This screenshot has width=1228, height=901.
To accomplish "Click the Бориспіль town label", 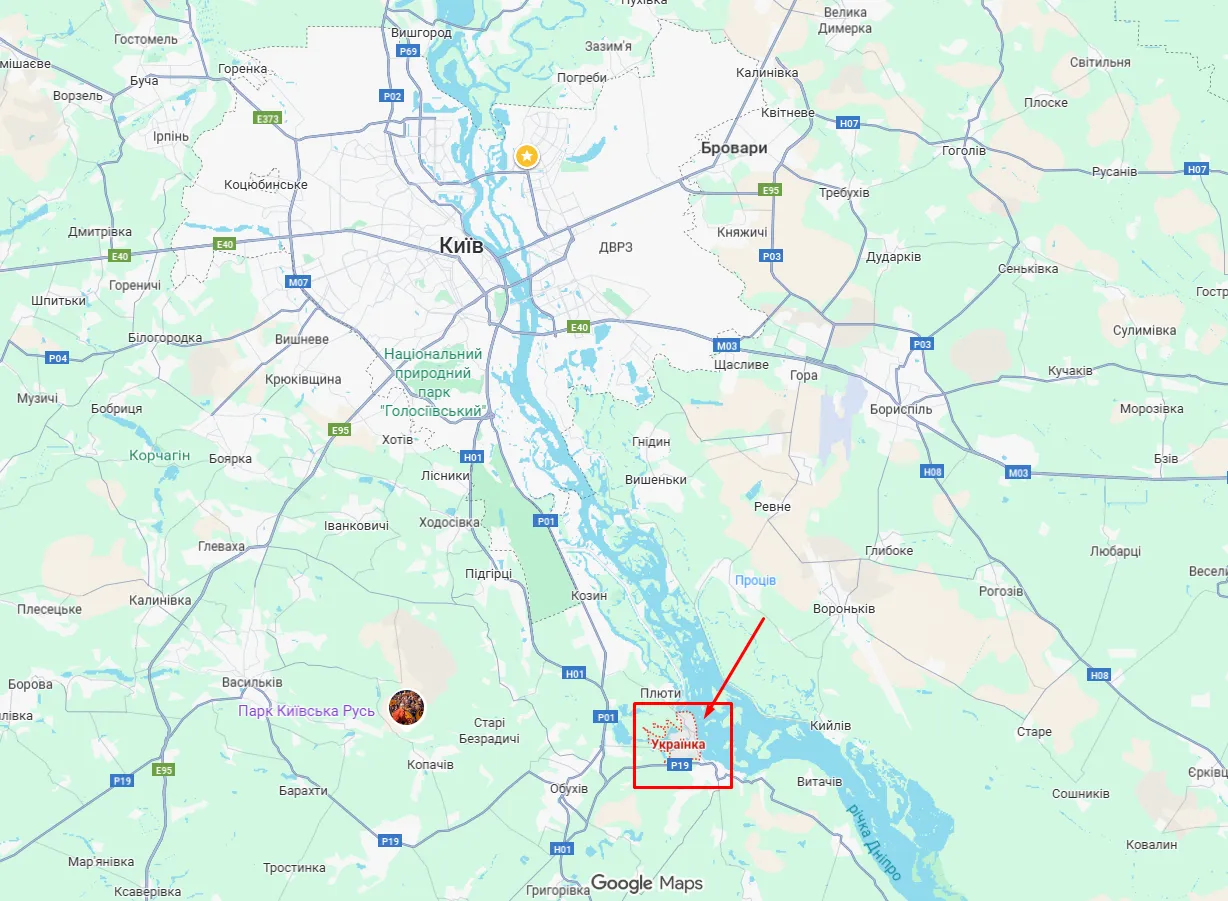I will (x=900, y=409).
